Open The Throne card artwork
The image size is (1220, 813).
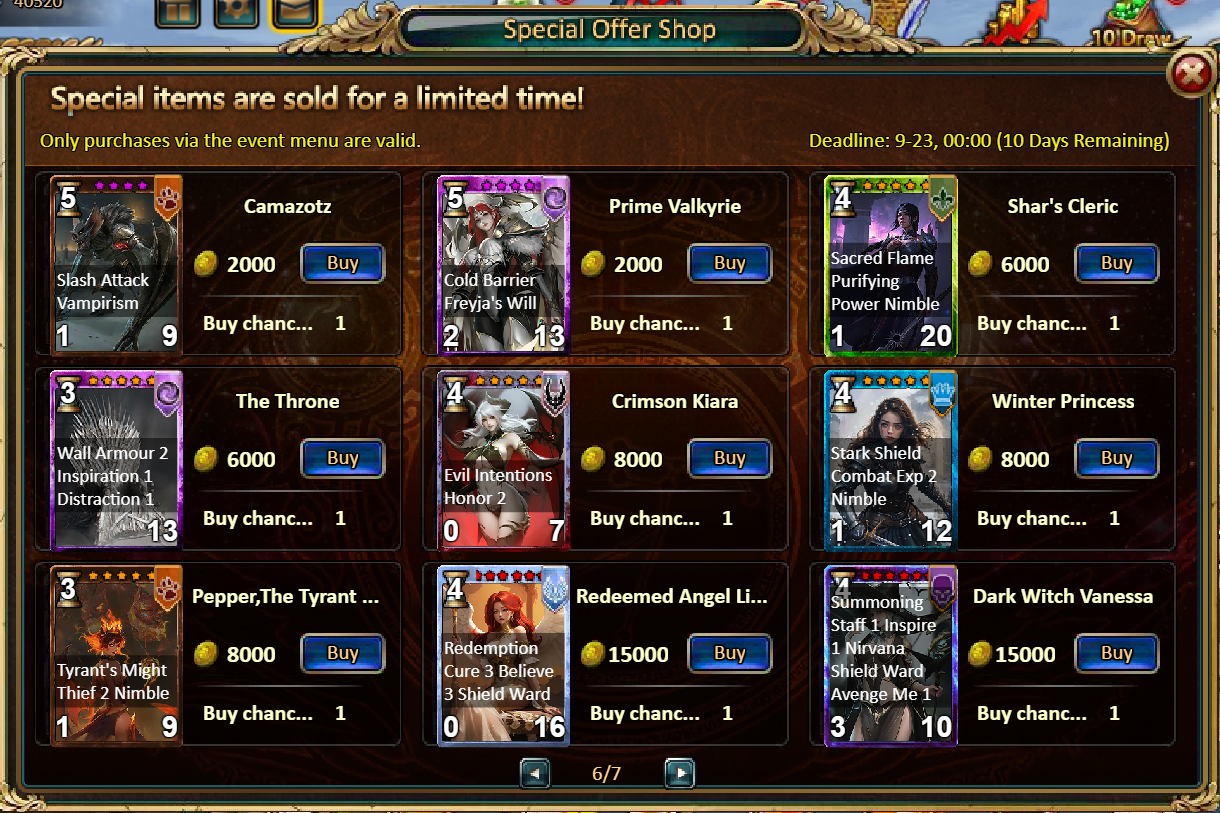tap(116, 460)
